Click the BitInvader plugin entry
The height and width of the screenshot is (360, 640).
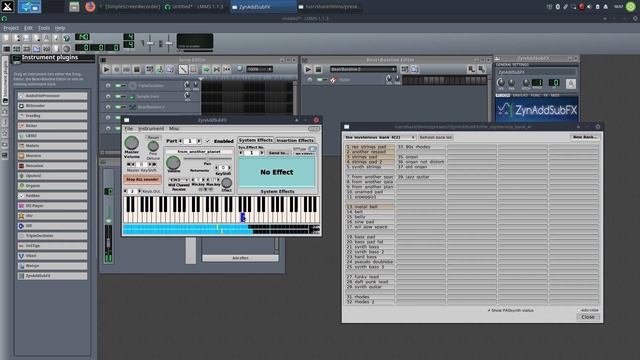click(x=52, y=106)
